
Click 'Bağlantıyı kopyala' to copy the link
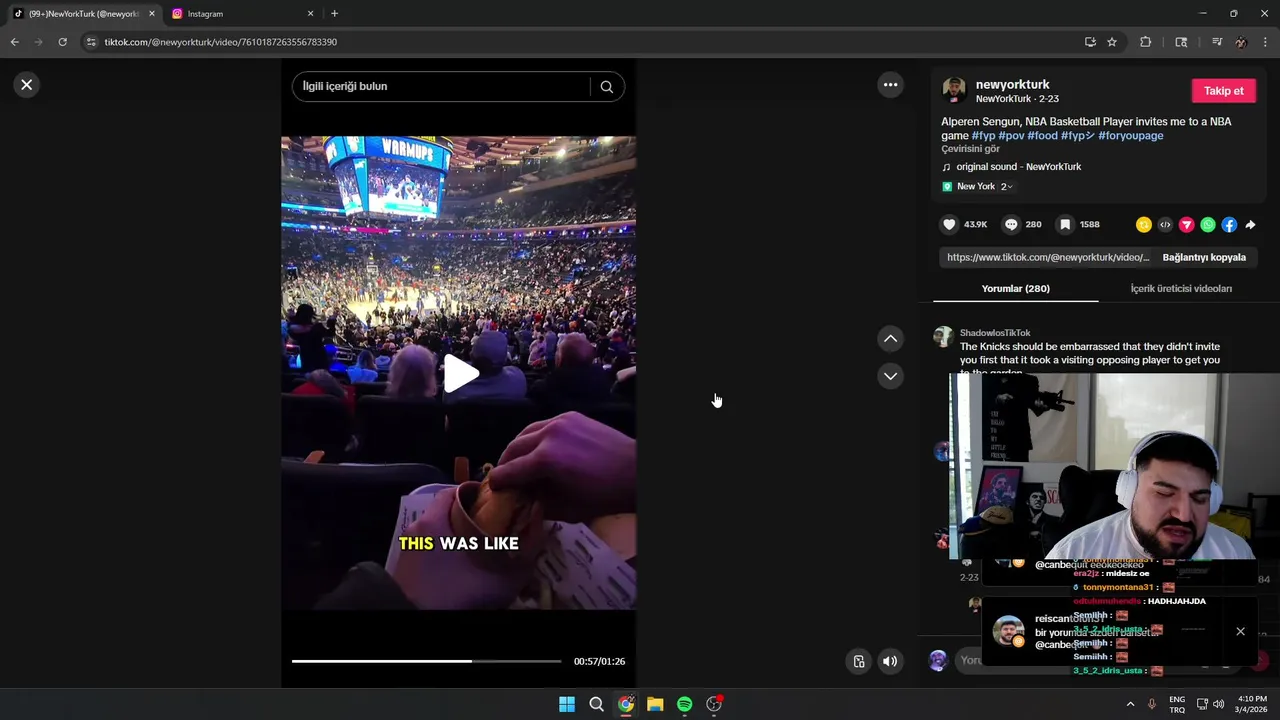[1204, 257]
